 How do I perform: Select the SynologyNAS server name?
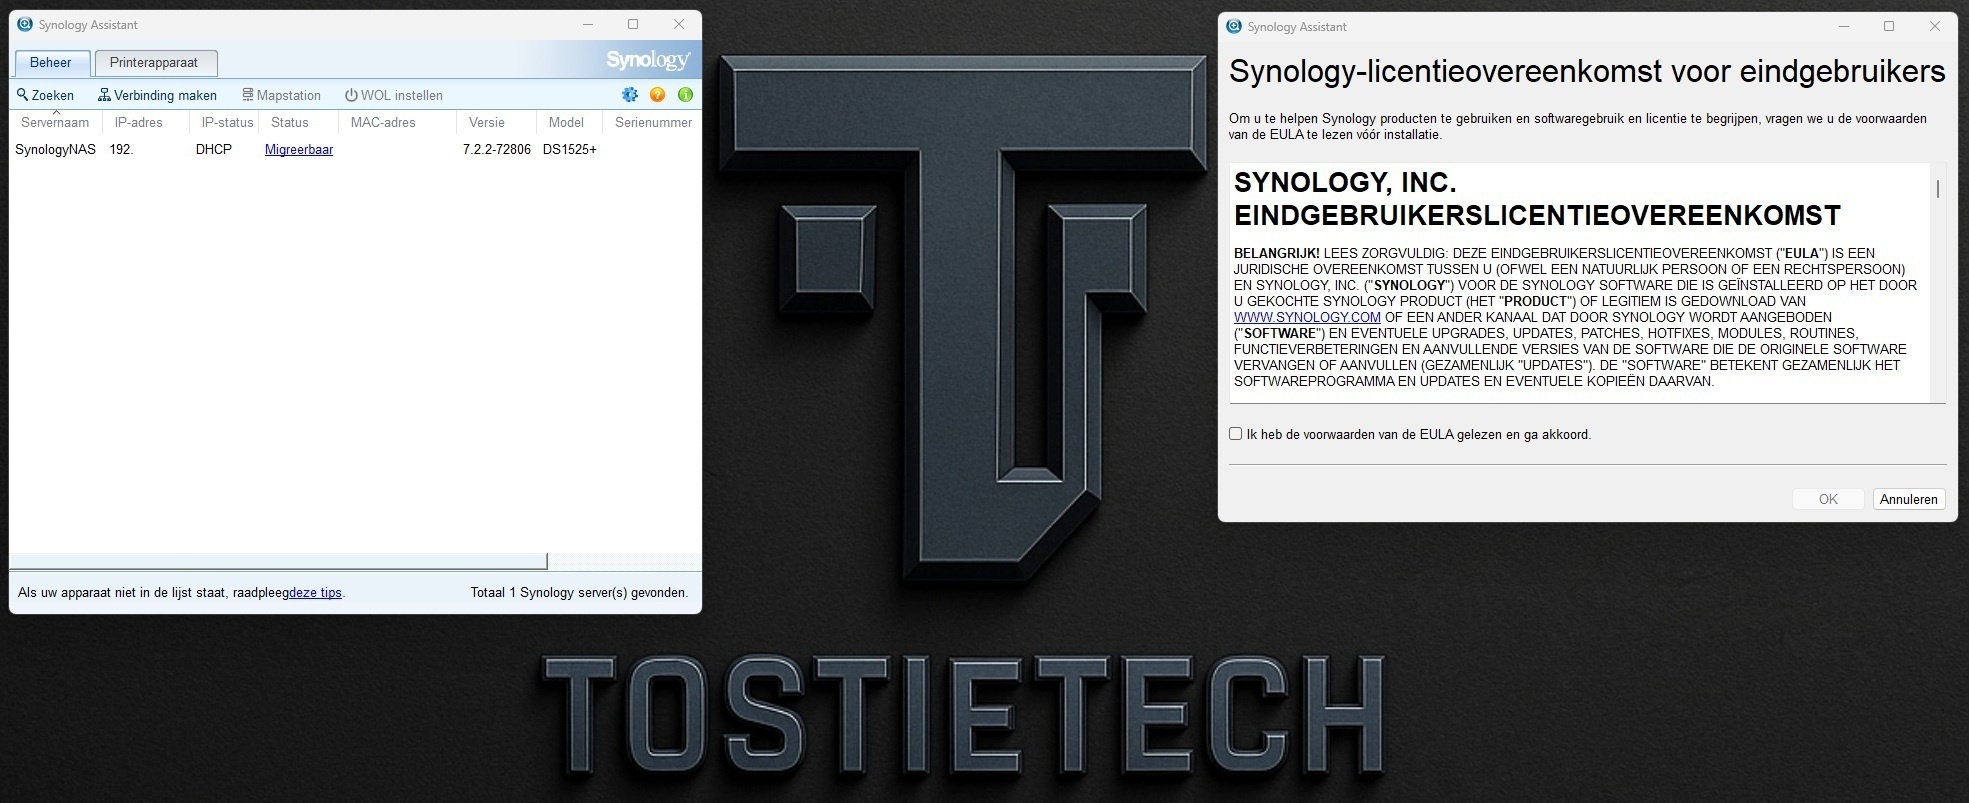(56, 149)
